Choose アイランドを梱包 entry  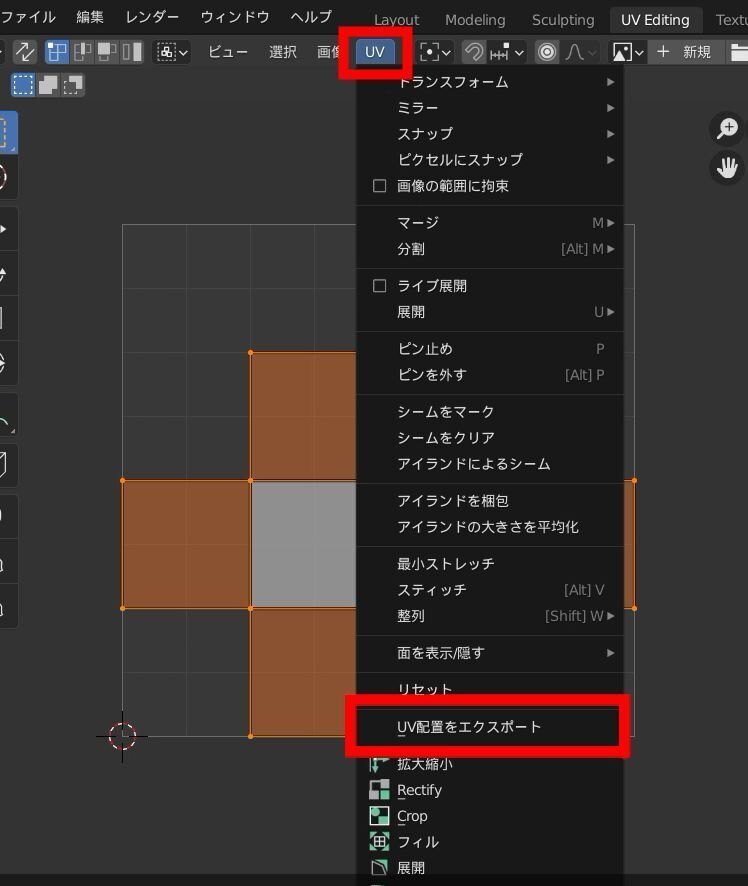490,501
